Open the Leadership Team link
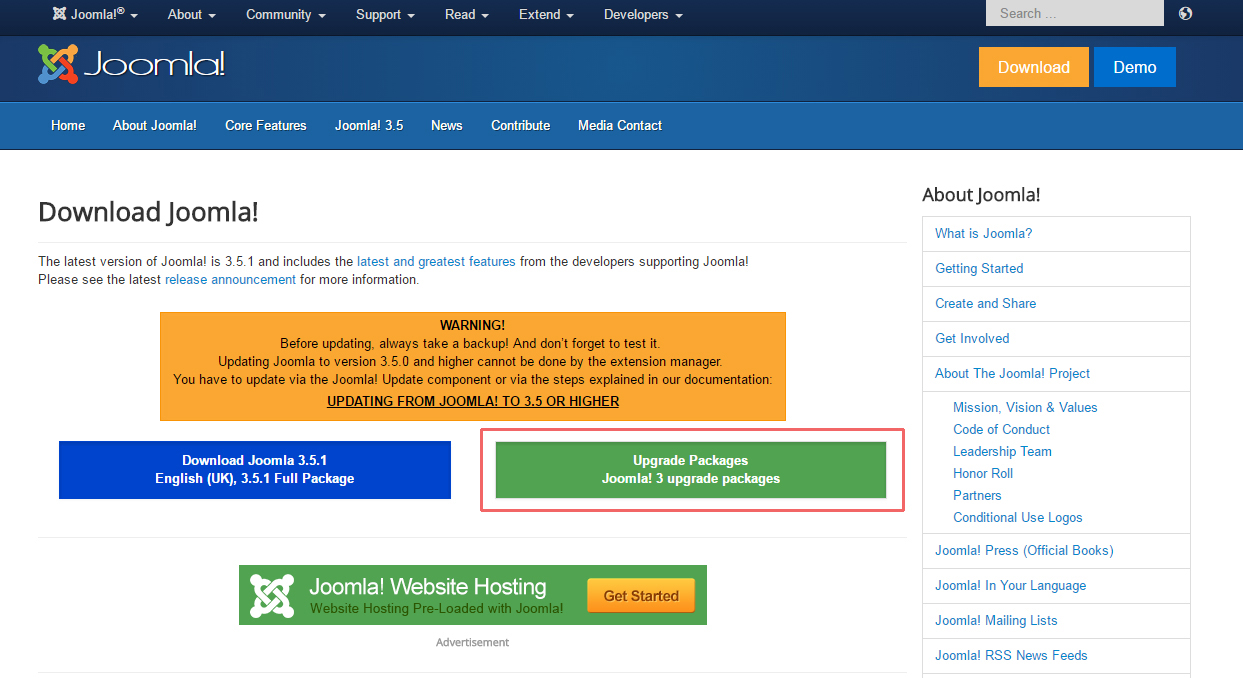This screenshot has width=1243, height=678. pyautogui.click(x=1002, y=451)
